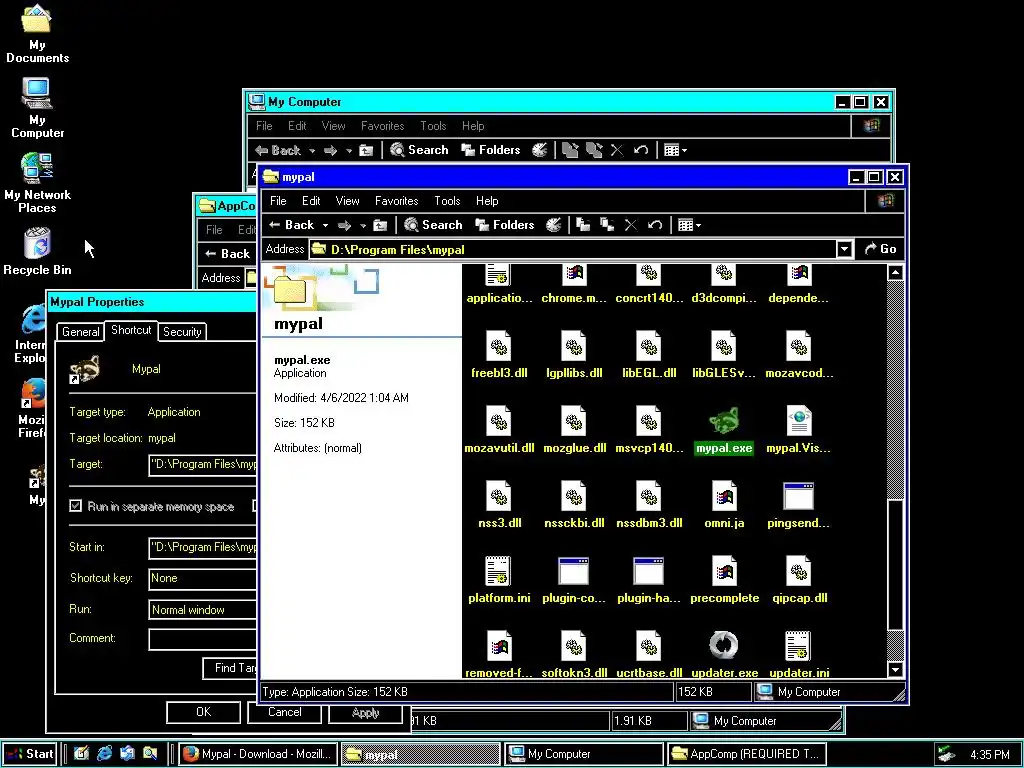Click scroll down arrow in mypal file list
Screen dimensions: 1024x768
[895, 669]
